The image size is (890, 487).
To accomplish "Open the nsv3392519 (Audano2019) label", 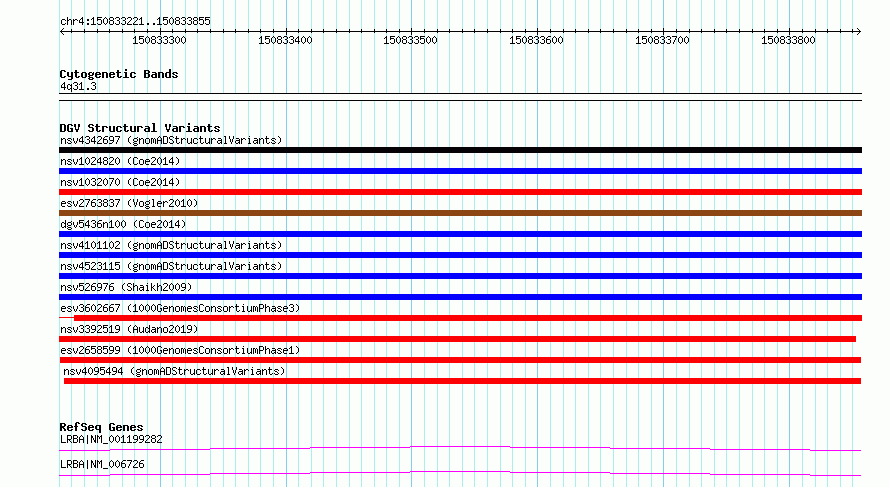I will tap(129, 329).
